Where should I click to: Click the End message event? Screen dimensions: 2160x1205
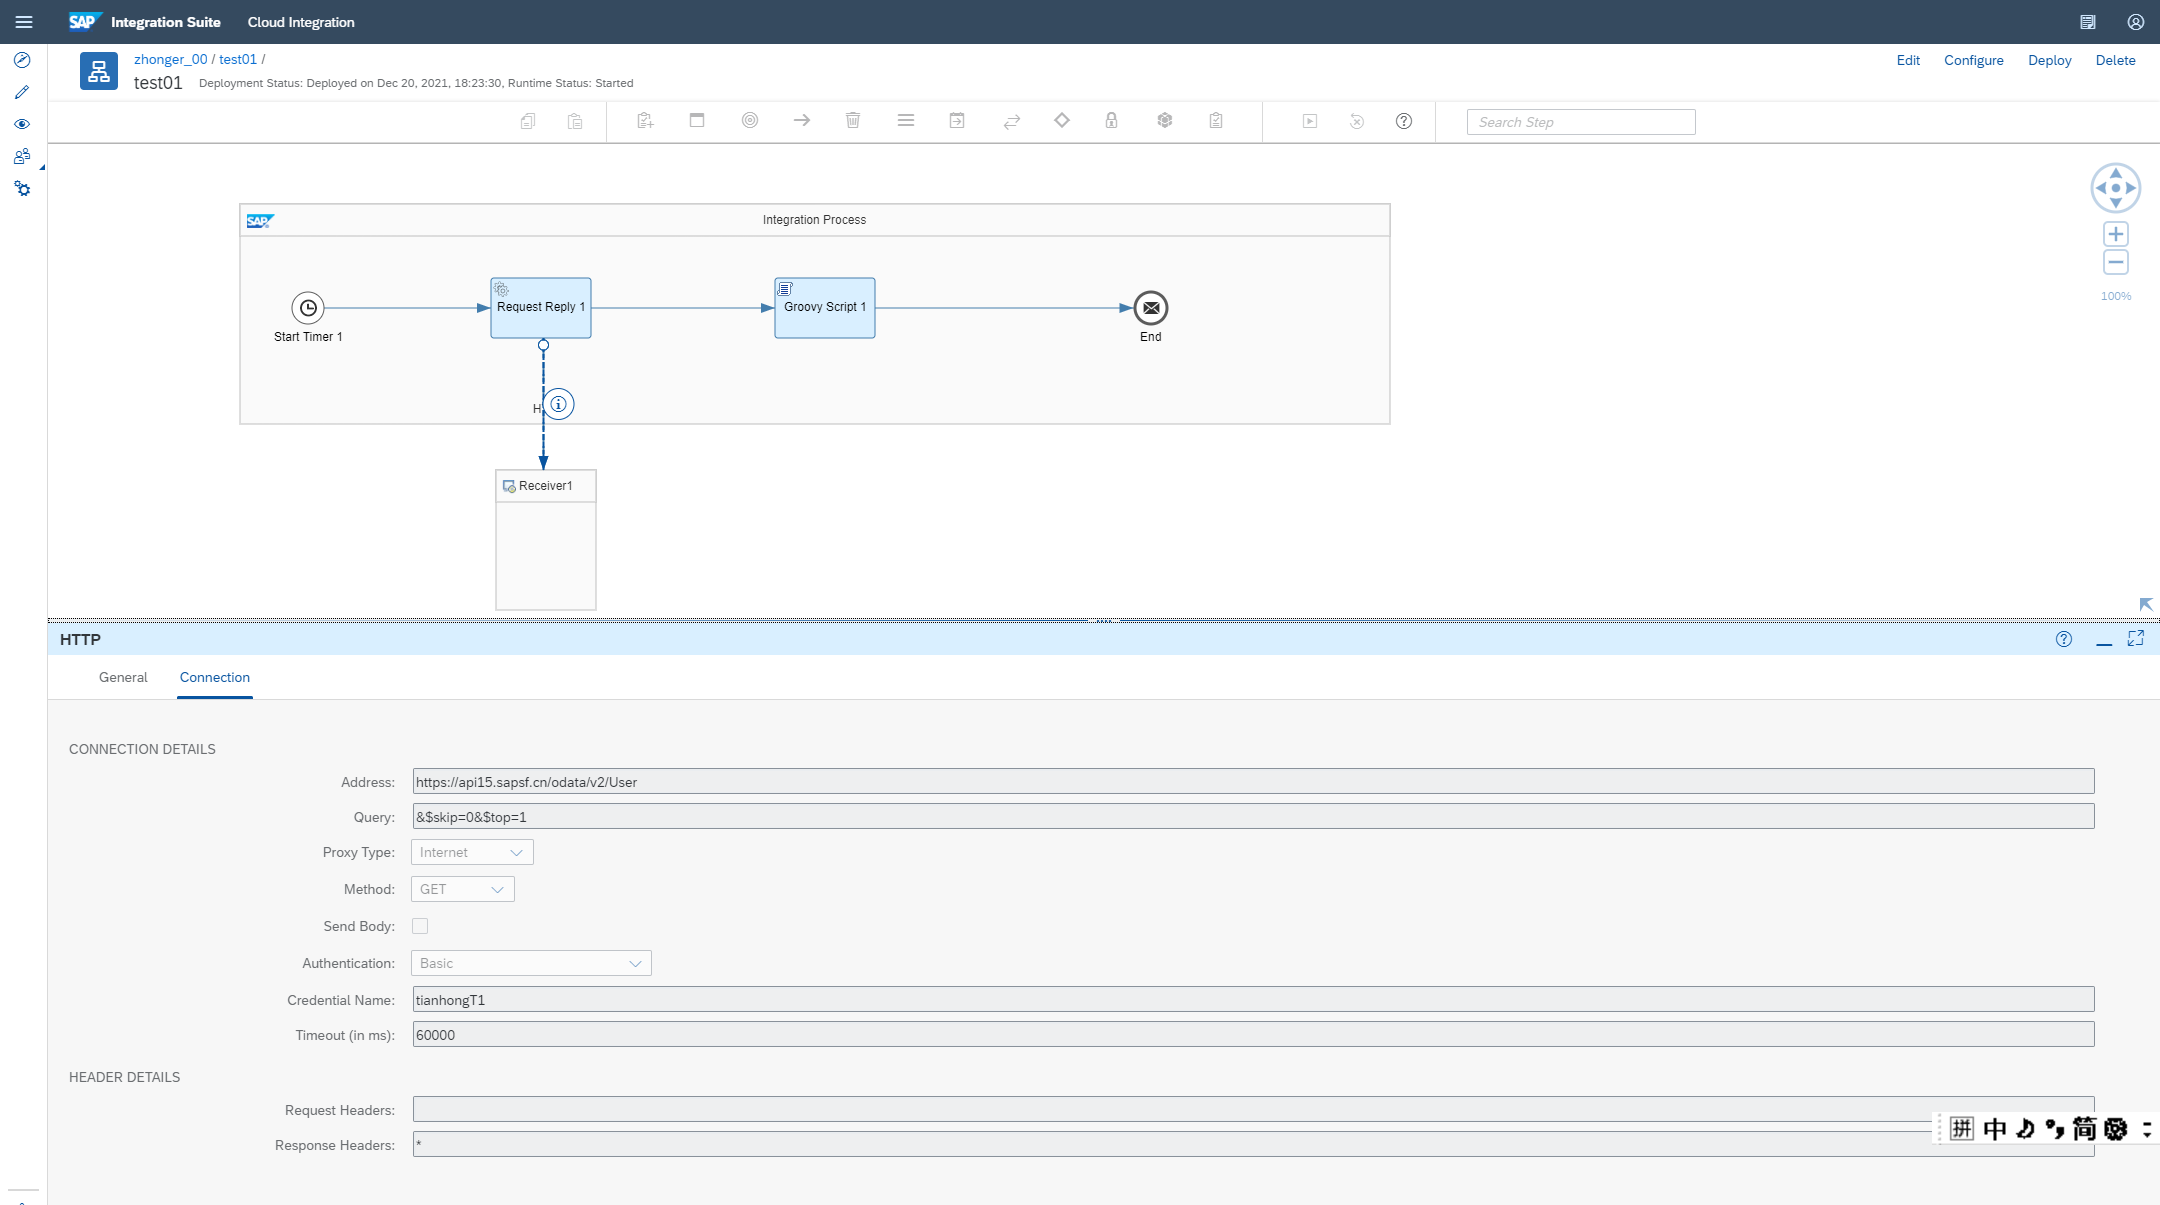pos(1151,308)
